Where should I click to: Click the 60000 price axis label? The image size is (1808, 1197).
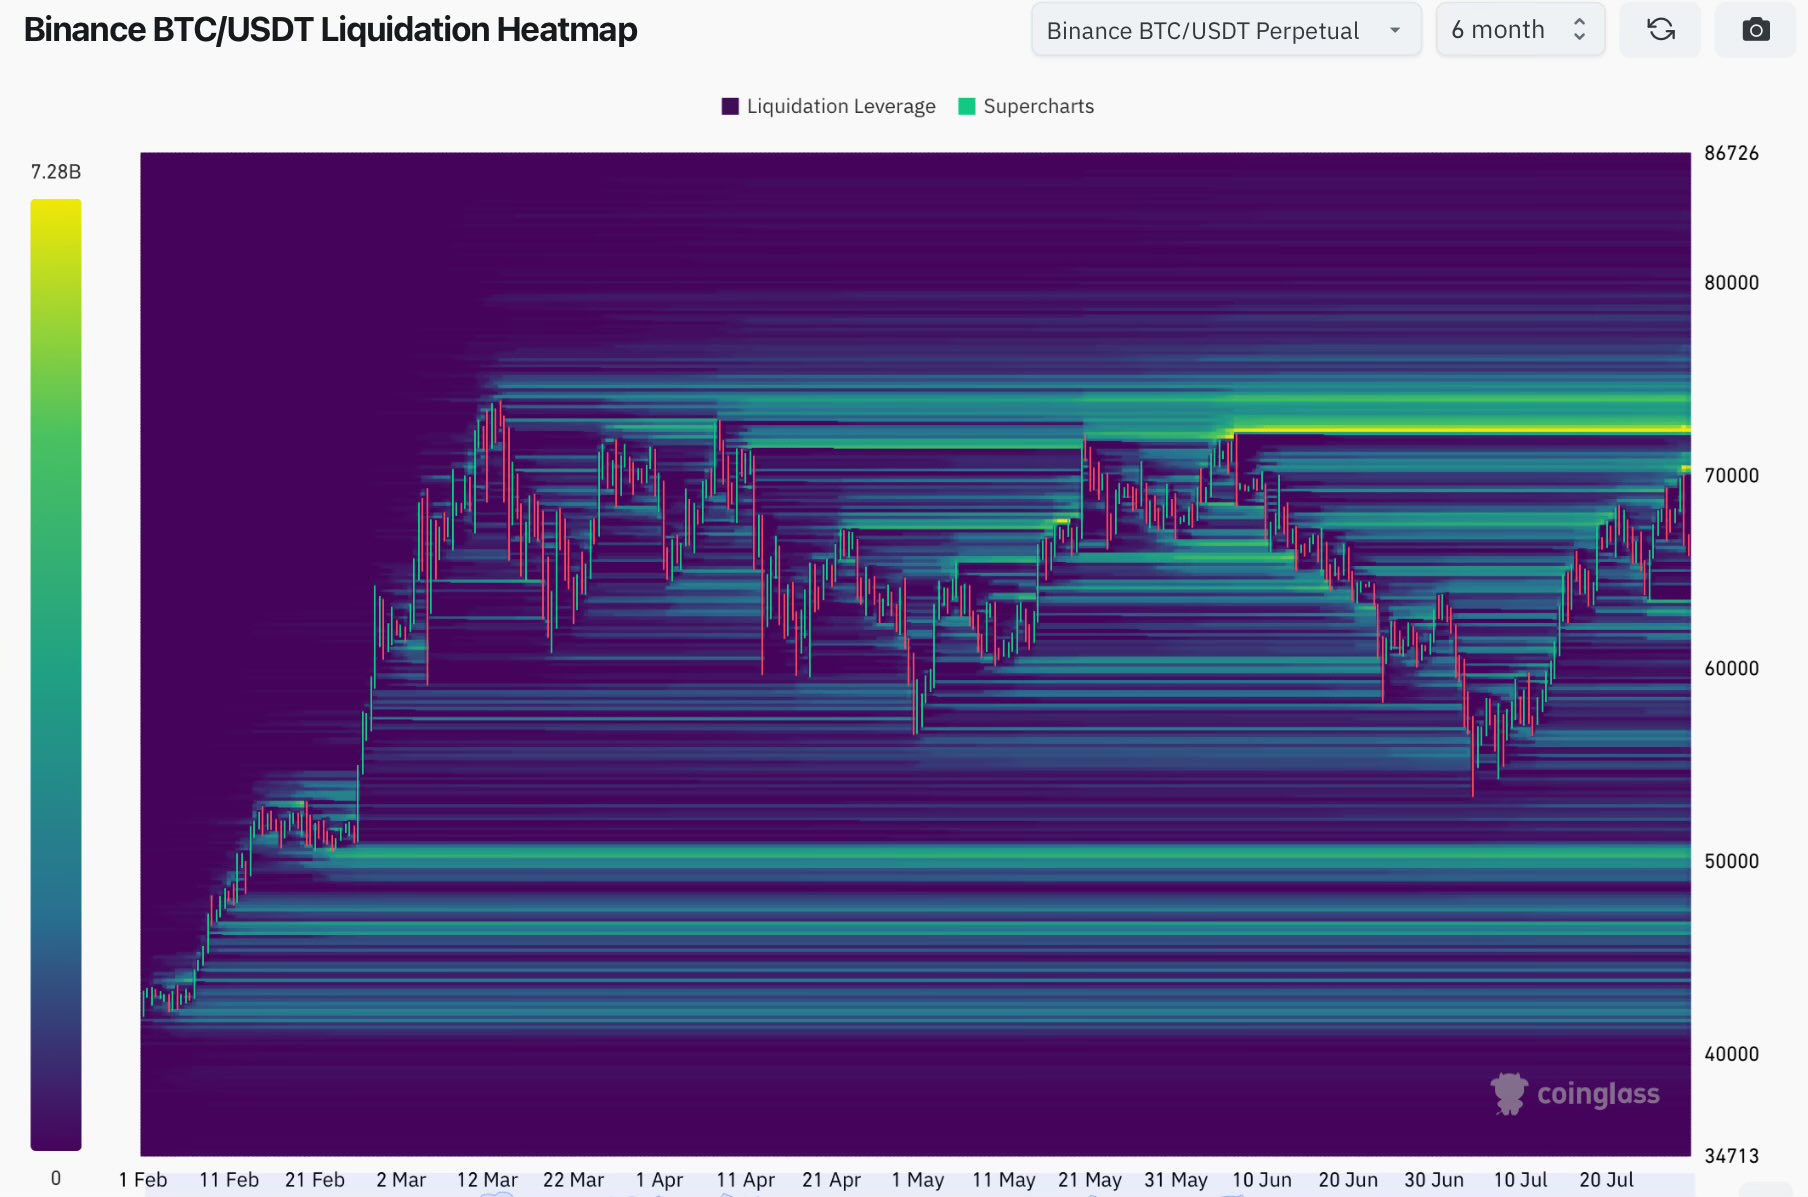1731,669
